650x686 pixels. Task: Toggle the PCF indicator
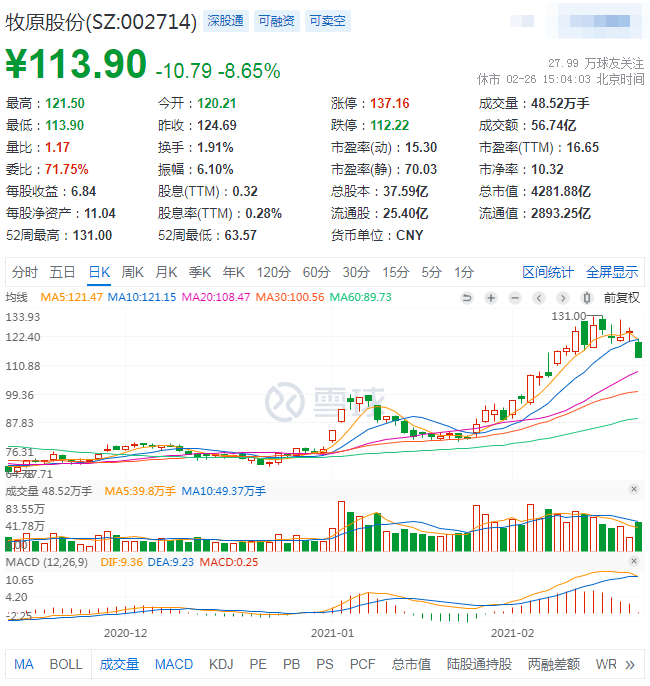click(363, 664)
